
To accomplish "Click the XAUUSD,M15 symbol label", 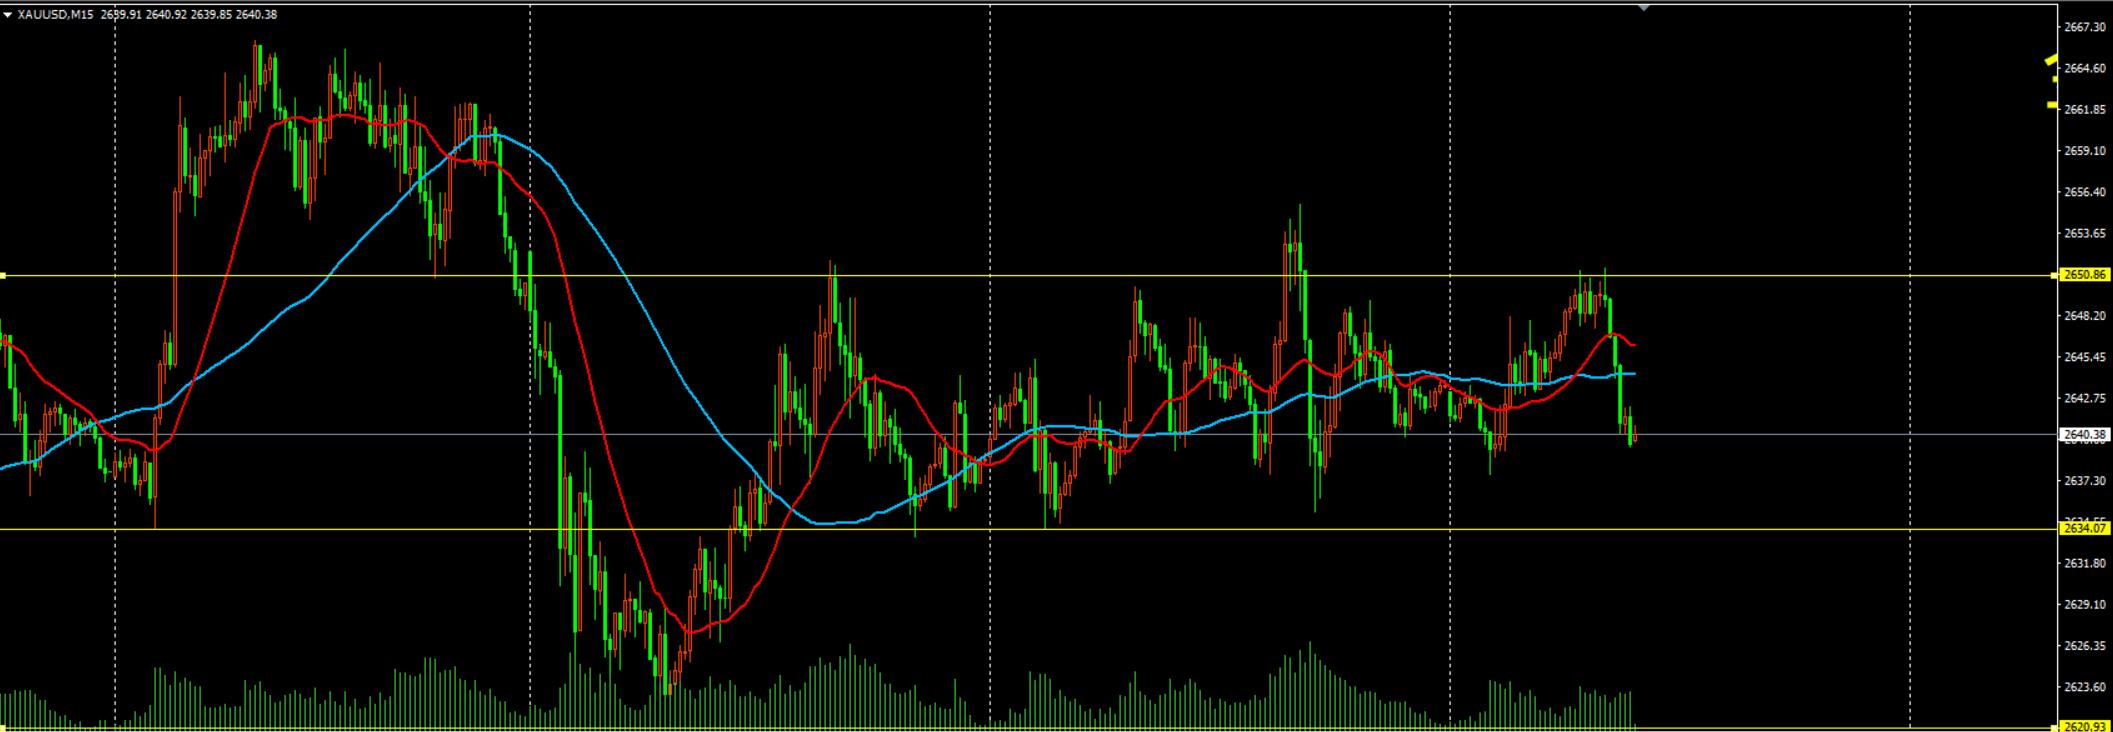I will pyautogui.click(x=56, y=15).
